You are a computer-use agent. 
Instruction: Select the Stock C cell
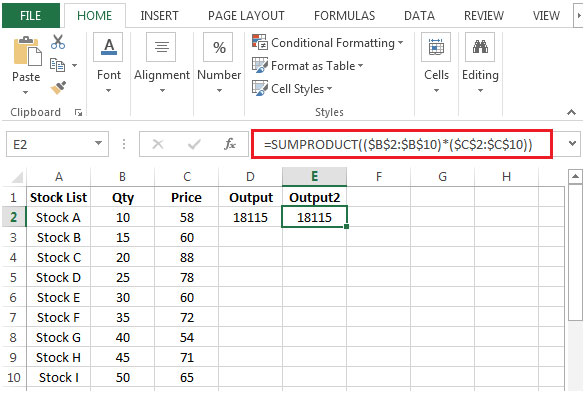click(x=59, y=257)
